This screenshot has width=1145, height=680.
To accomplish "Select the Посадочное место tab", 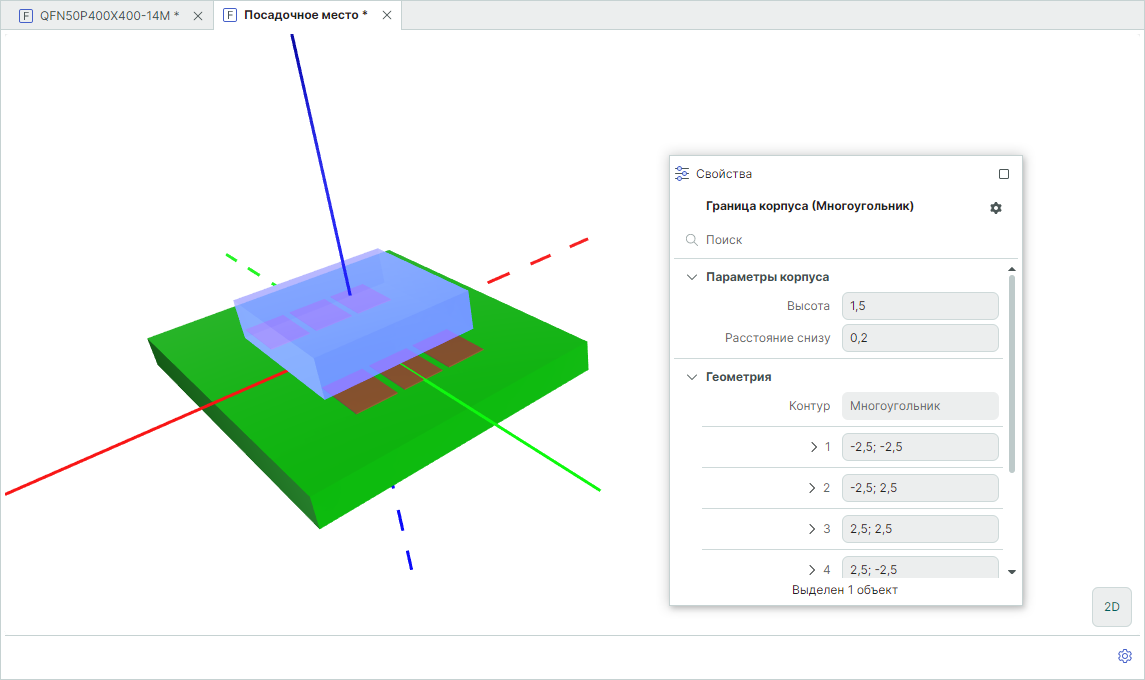I will click(x=305, y=16).
